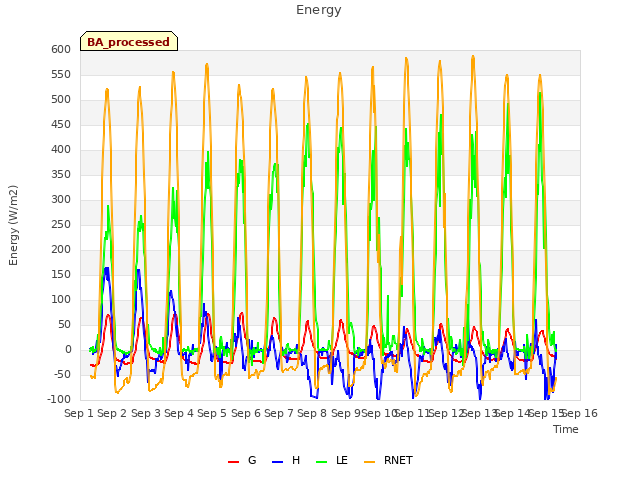
Task: Click the y-axis tick value 300
Action: [61, 200]
